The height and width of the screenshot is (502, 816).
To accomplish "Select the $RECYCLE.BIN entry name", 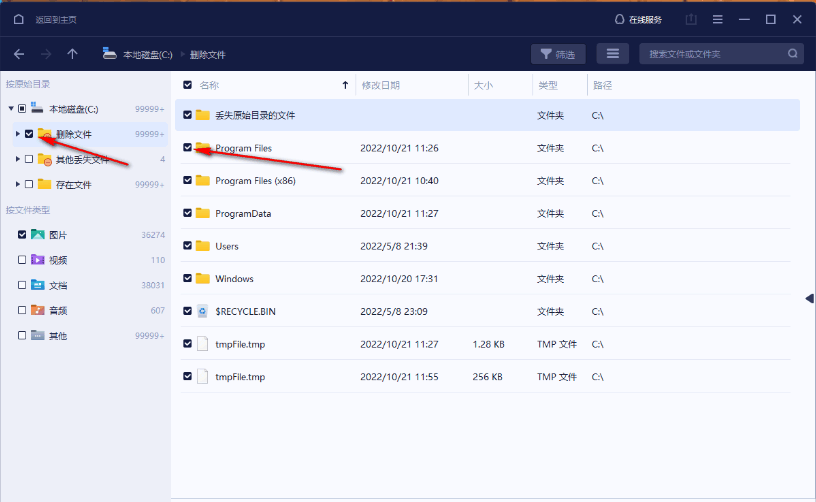I will [x=246, y=312].
